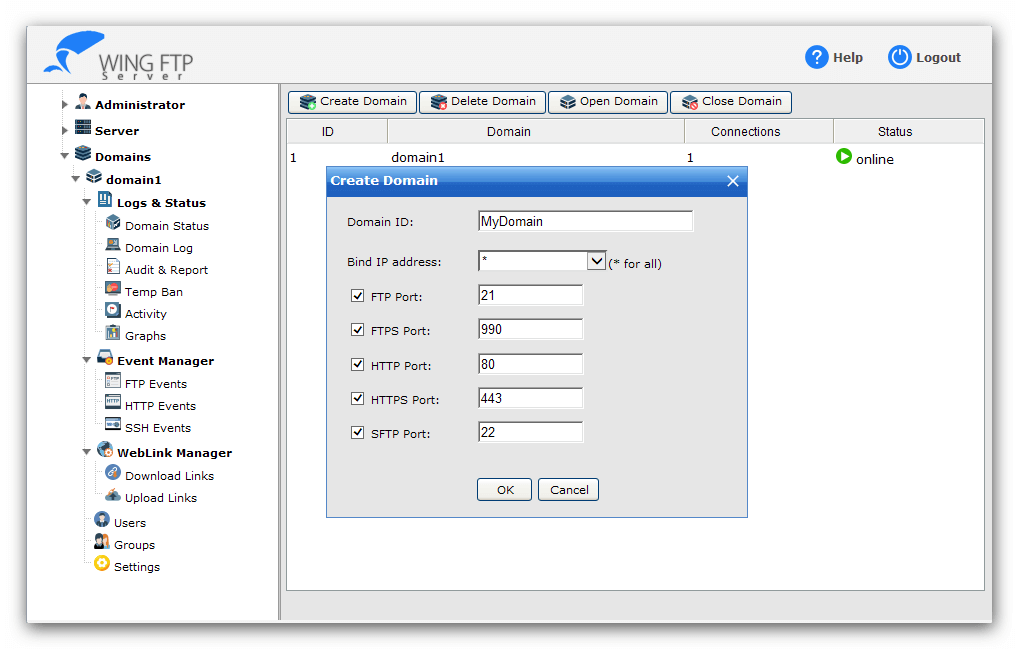Screen dimensions: 1018x649
Task: Open the Graphs icon in sidebar
Action: click(x=113, y=334)
